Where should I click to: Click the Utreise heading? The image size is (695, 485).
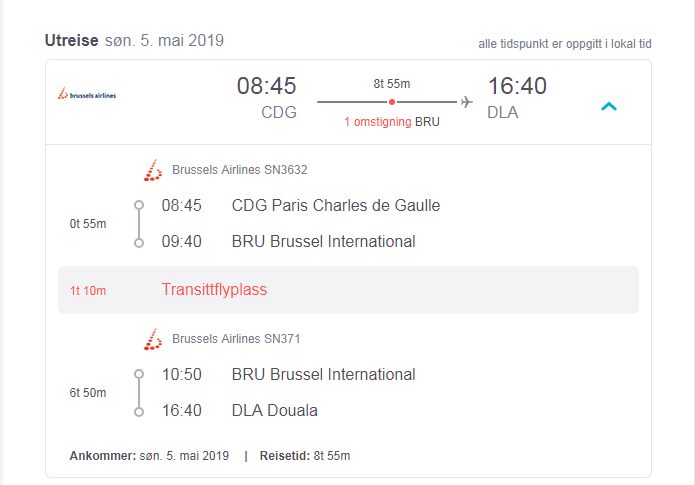[x=72, y=40]
